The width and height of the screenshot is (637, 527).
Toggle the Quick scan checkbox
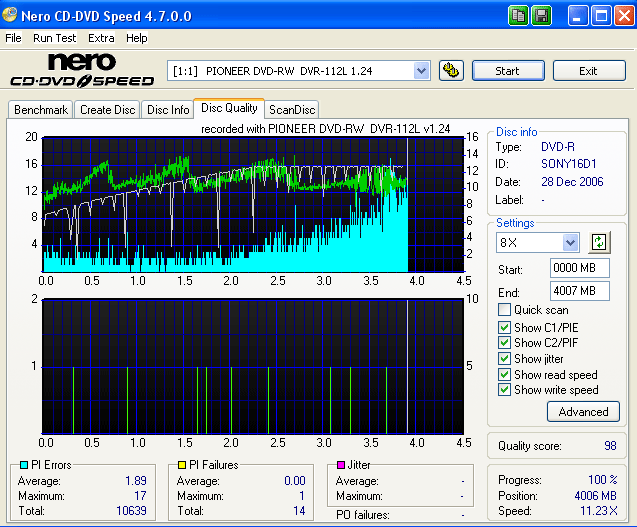504,310
